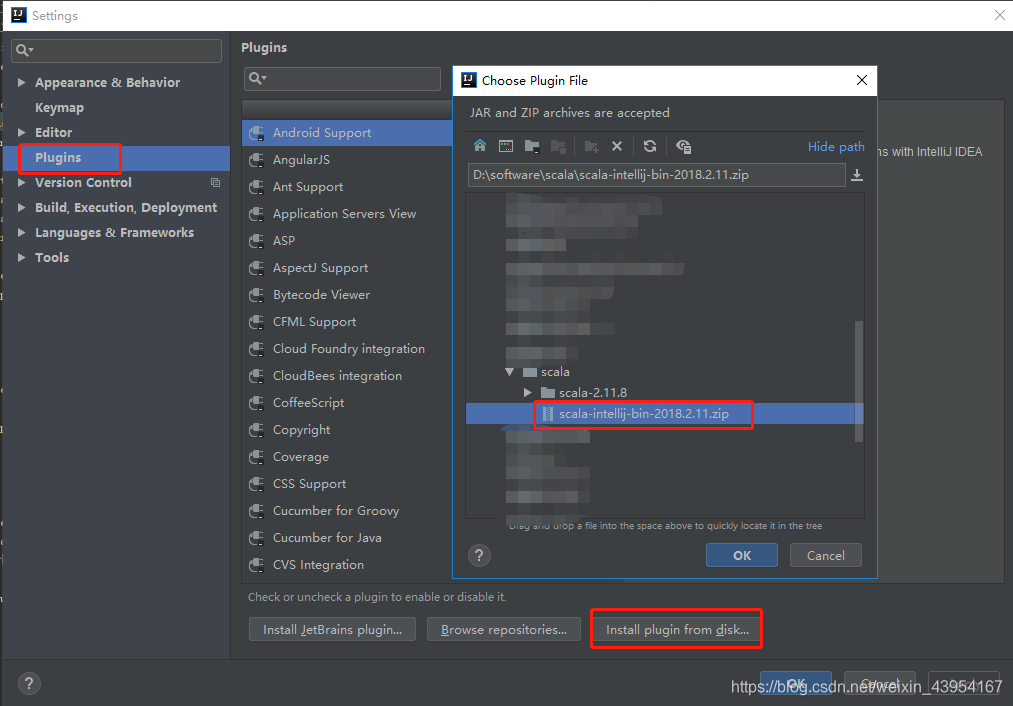Click the CoffeeScript plugin icon

click(x=256, y=403)
